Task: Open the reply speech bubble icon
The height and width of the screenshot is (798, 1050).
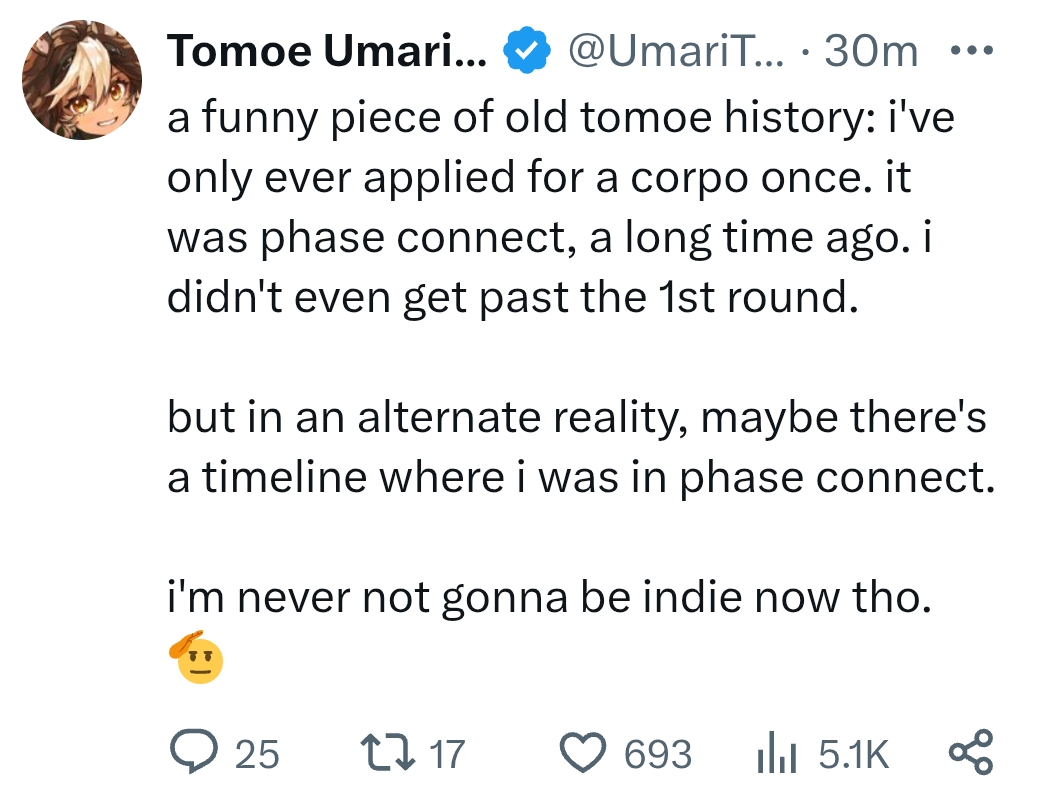Action: pos(194,752)
